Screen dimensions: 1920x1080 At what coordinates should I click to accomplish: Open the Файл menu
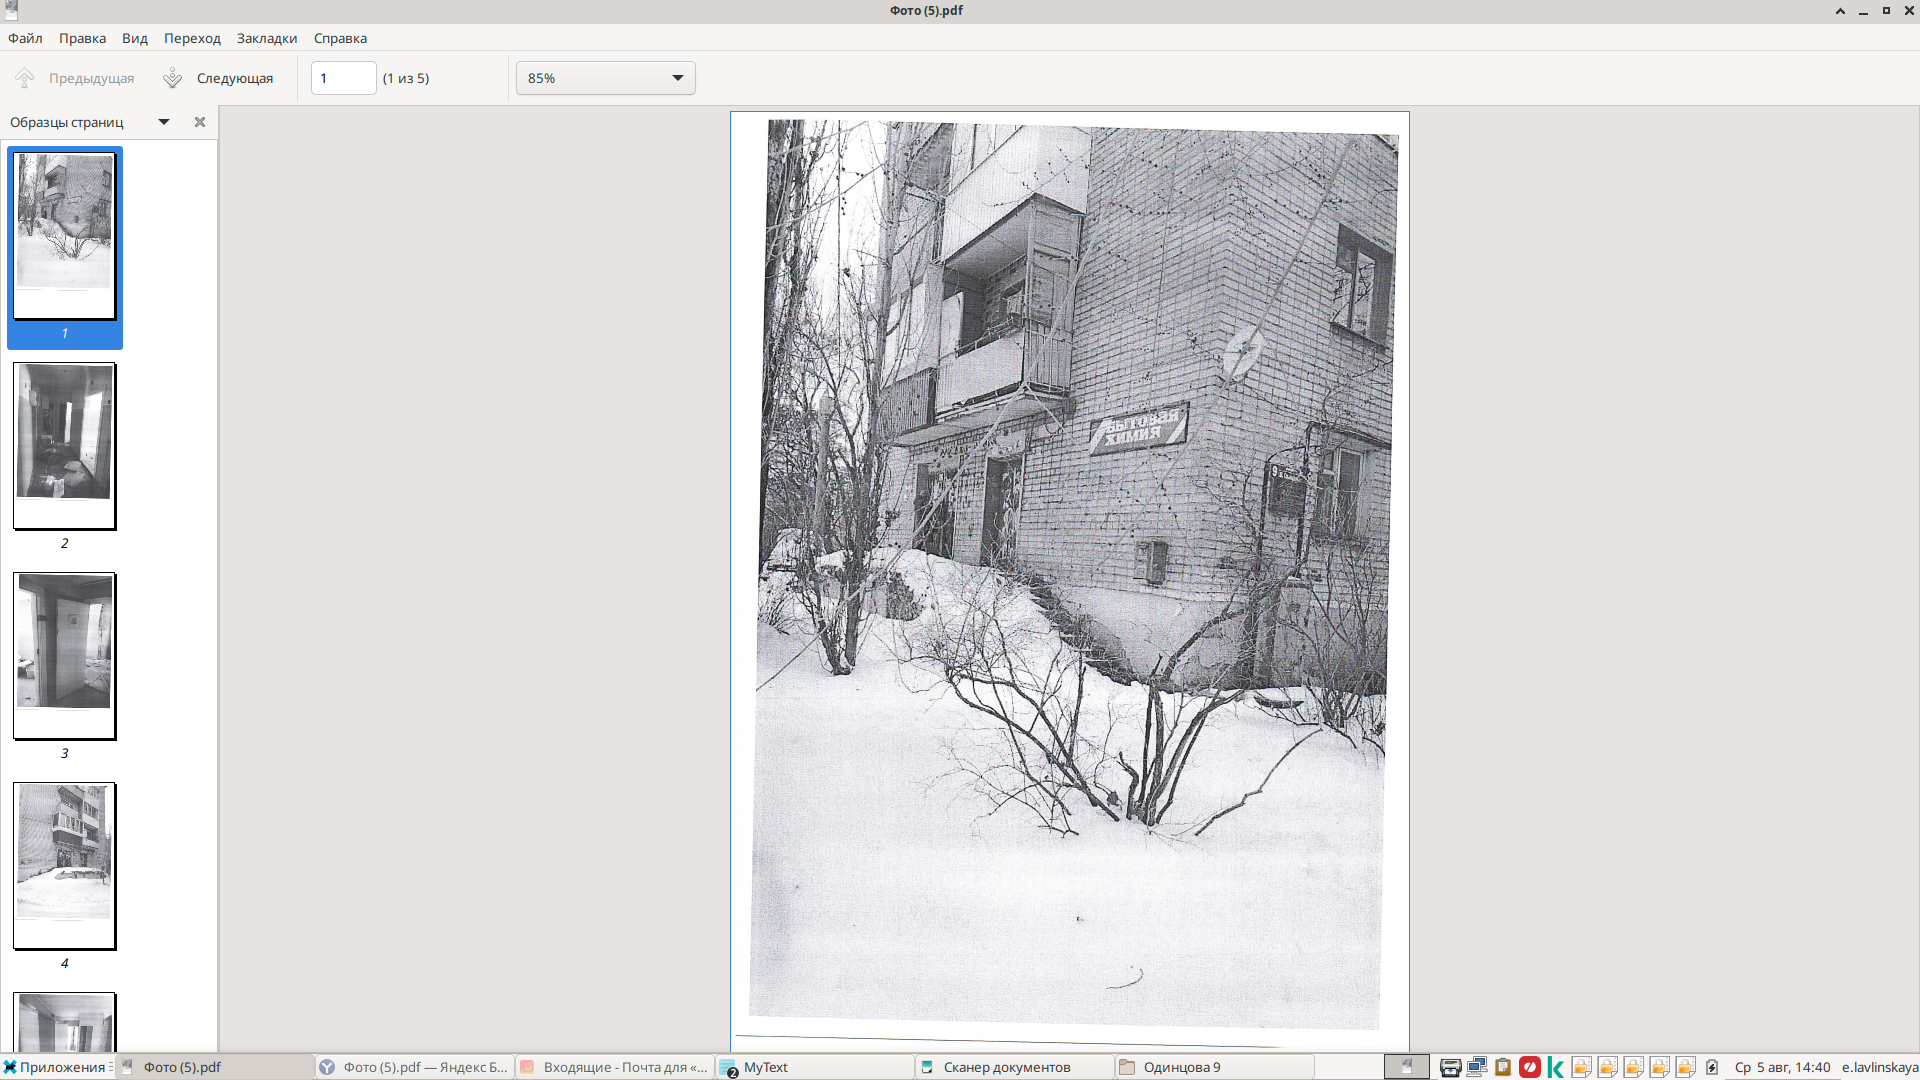pos(25,38)
